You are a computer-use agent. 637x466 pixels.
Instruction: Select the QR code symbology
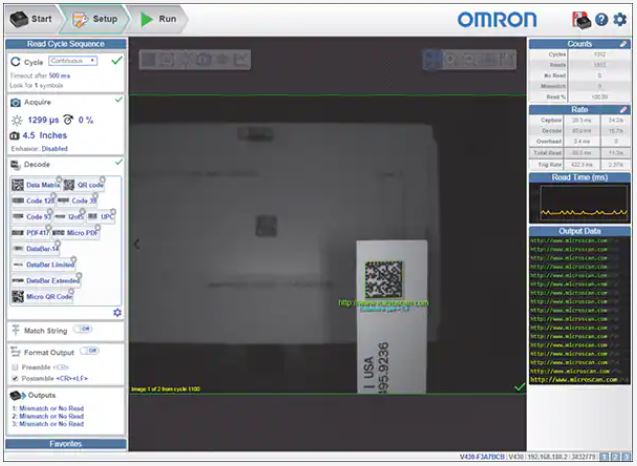(x=84, y=185)
